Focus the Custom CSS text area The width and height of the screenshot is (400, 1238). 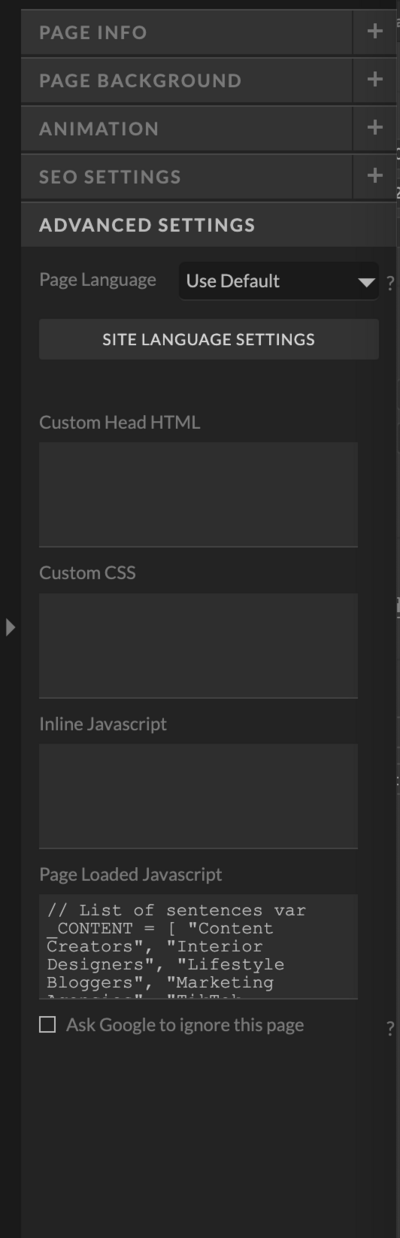pyautogui.click(x=198, y=645)
